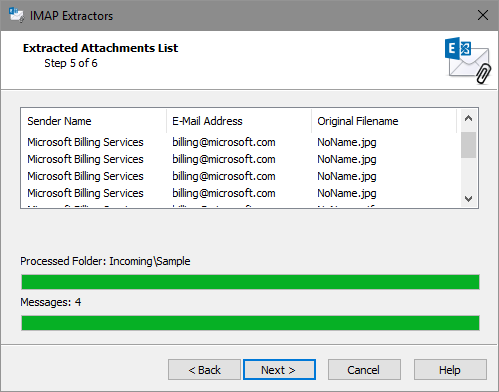This screenshot has height=392, width=499.
Task: Select first Microsoft Billing Services row
Action: (241, 142)
